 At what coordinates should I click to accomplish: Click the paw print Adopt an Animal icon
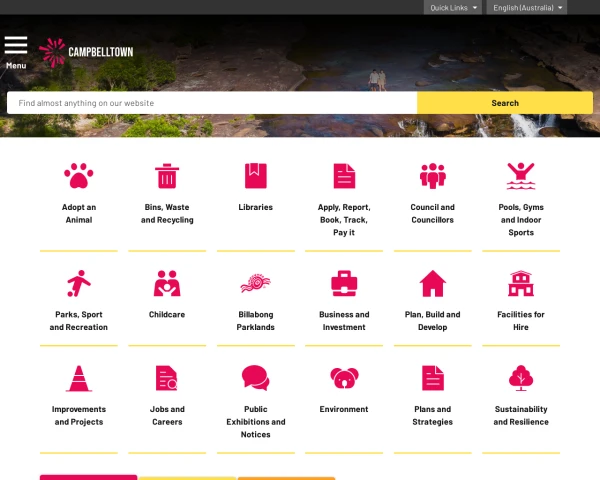[x=79, y=176]
